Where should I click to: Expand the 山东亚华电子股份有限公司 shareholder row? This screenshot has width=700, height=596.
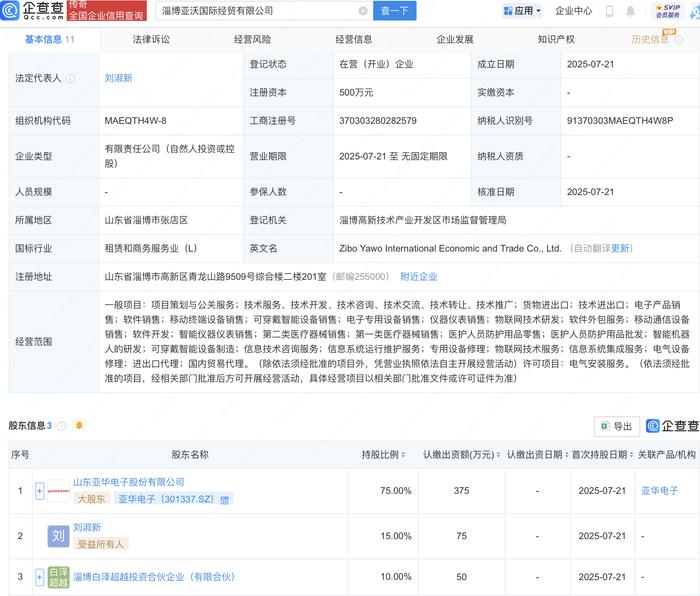39,491
